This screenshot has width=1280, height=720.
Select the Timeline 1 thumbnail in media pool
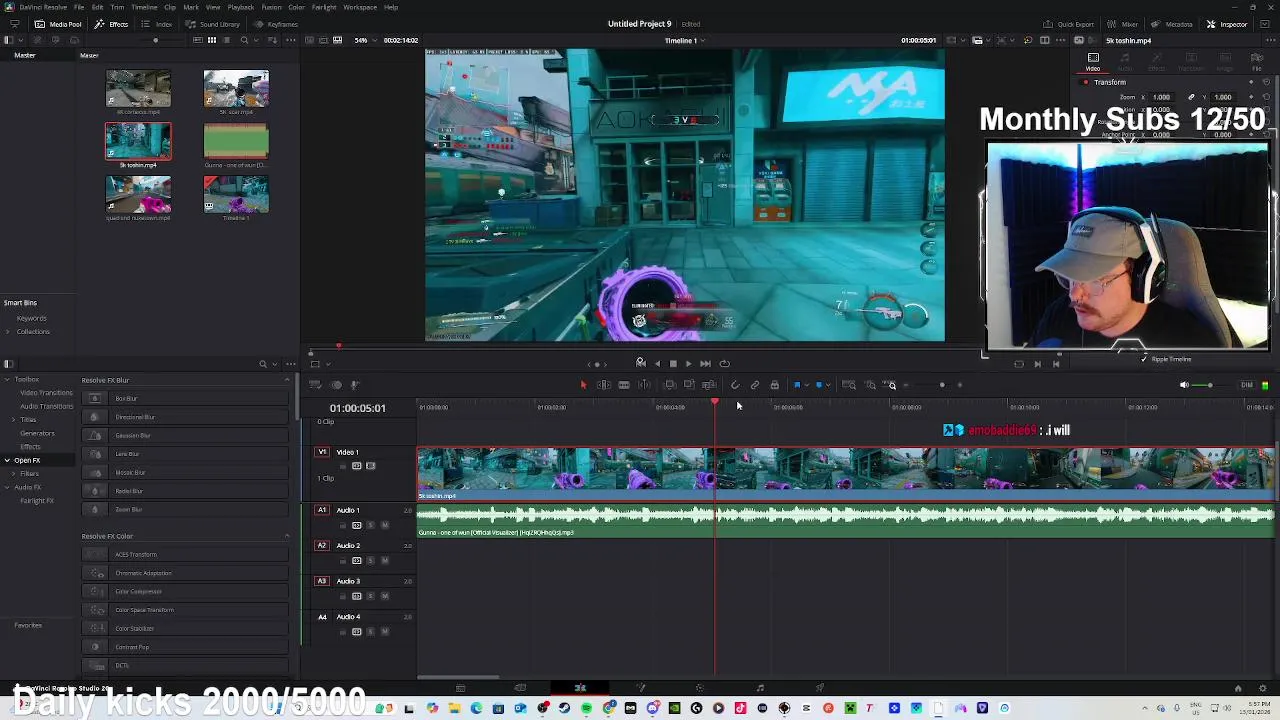click(236, 195)
